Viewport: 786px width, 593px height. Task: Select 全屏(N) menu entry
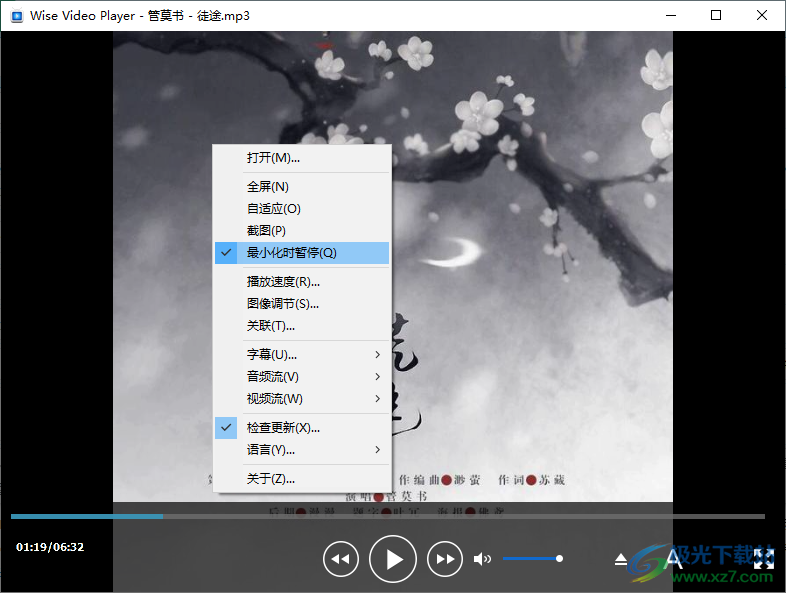pyautogui.click(x=302, y=187)
